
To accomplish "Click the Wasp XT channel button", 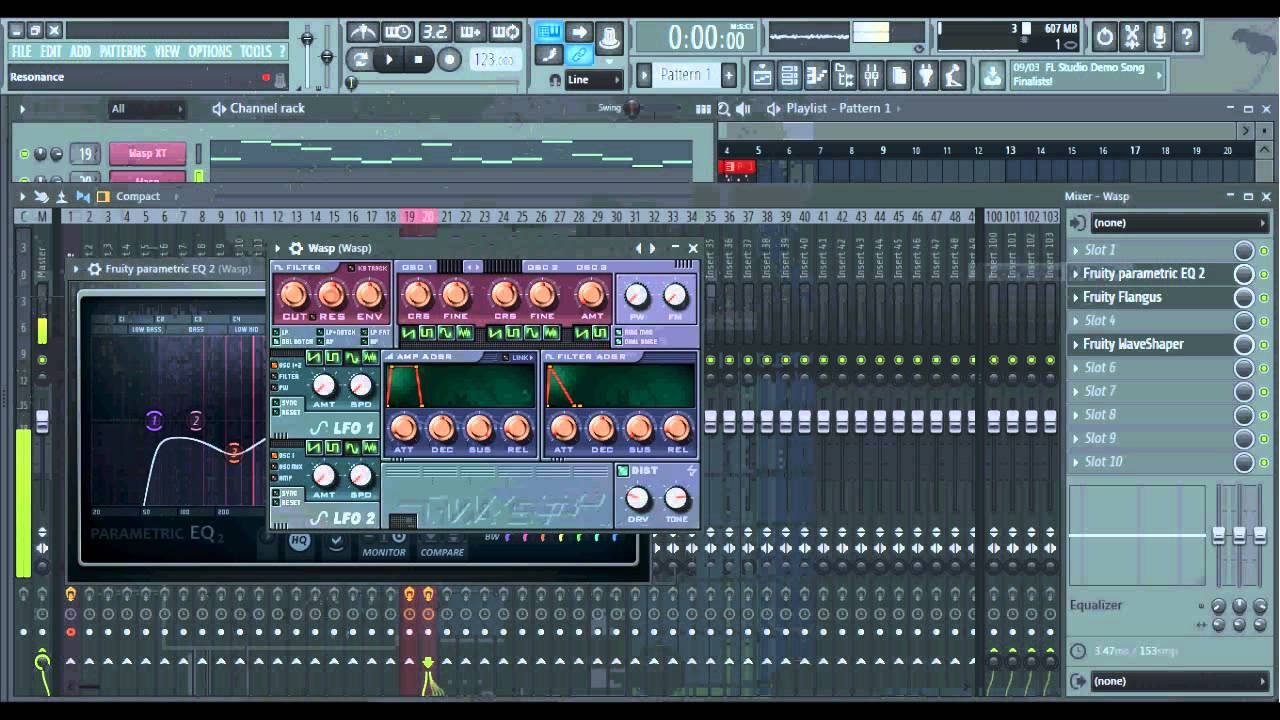I will tap(147, 154).
